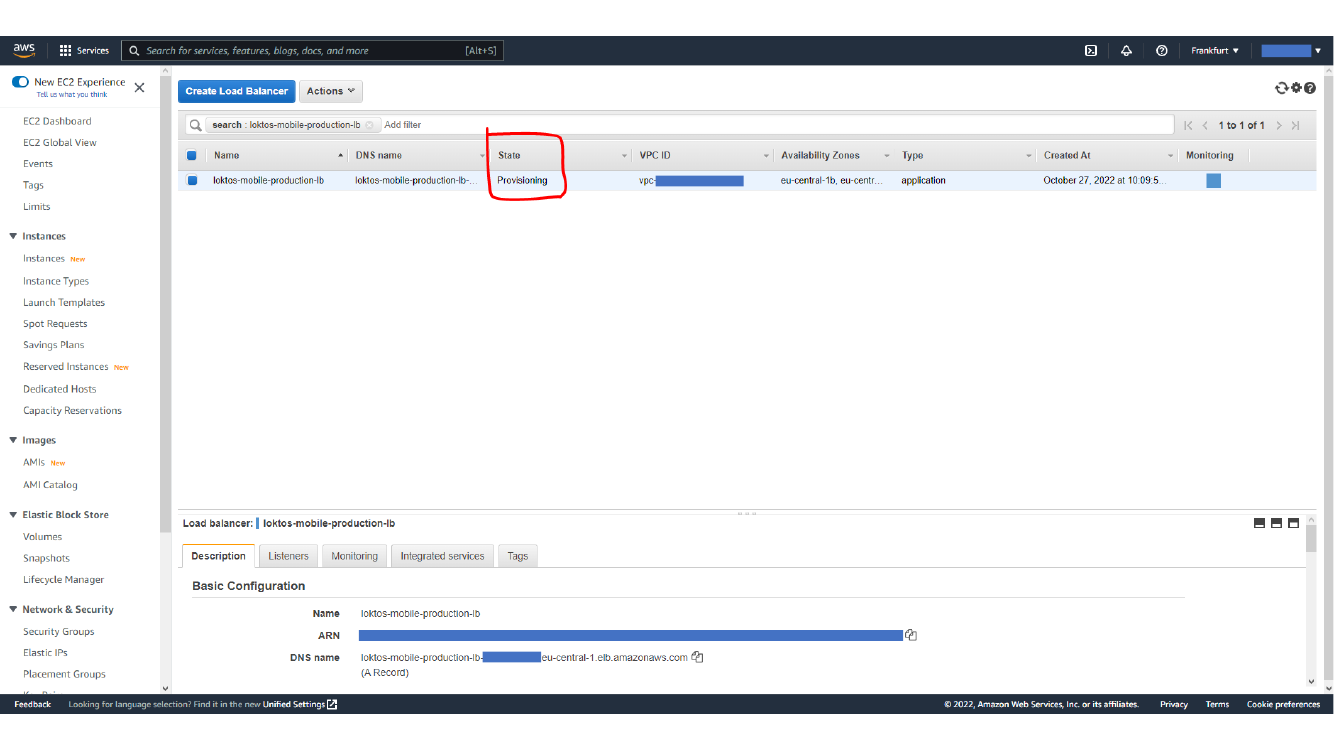Refresh the load balancer list
Image resolution: width=1334 pixels, height=750 pixels.
pyautogui.click(x=1281, y=88)
